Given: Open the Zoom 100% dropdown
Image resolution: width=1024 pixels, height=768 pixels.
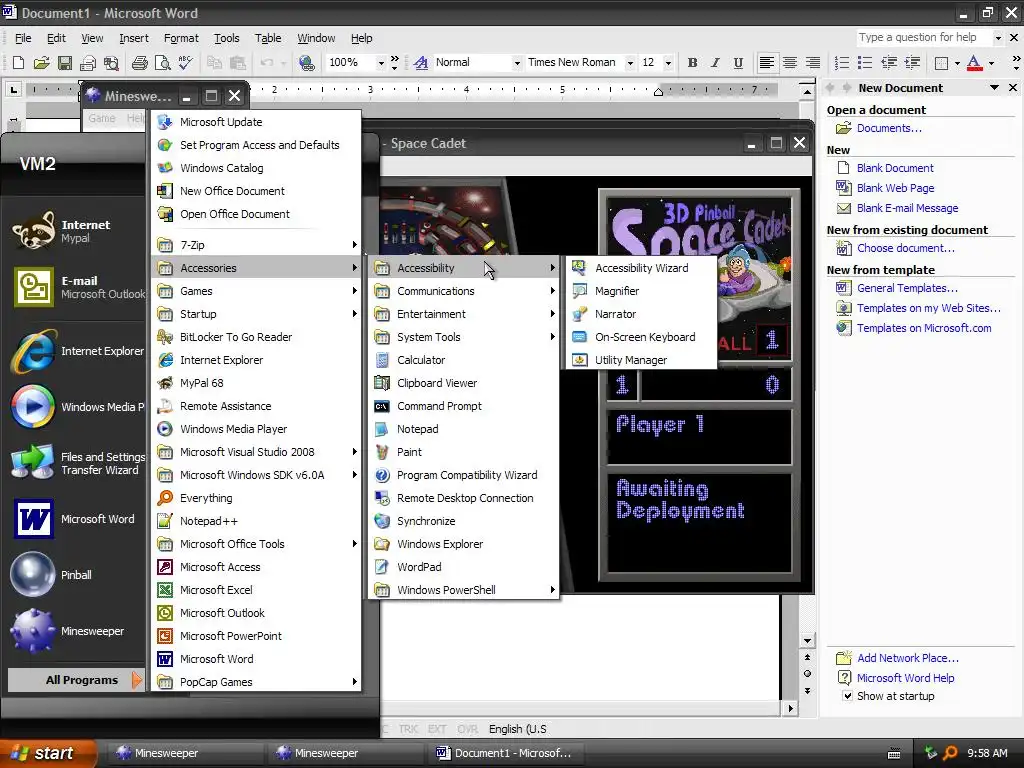Looking at the screenshot, I should (381, 63).
